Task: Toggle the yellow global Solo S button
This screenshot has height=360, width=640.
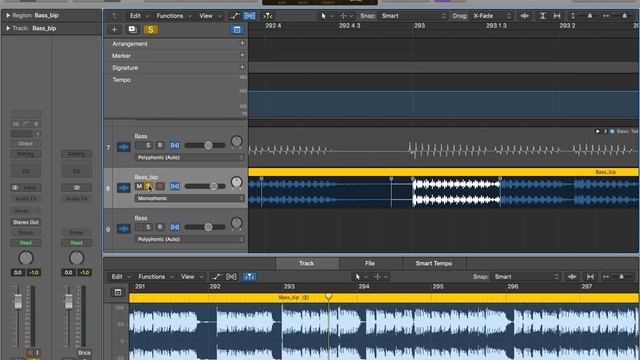Action: tap(151, 29)
